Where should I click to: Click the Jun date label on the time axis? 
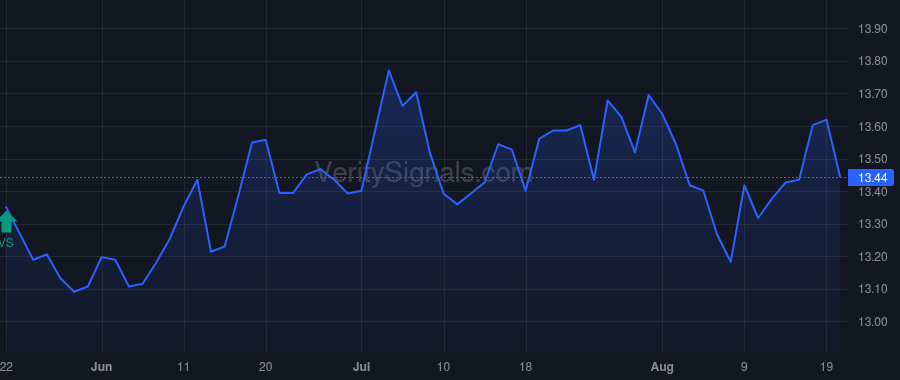pyautogui.click(x=102, y=367)
